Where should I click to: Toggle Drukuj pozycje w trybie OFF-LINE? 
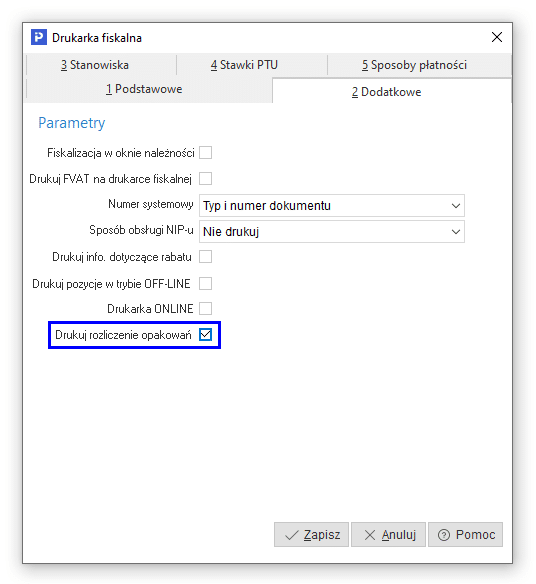click(206, 283)
